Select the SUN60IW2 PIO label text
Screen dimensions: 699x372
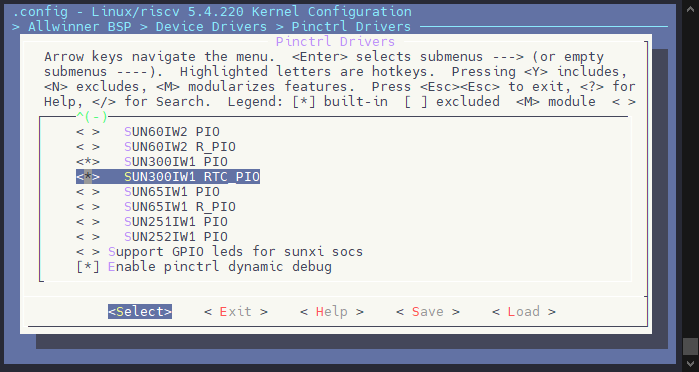(172, 132)
